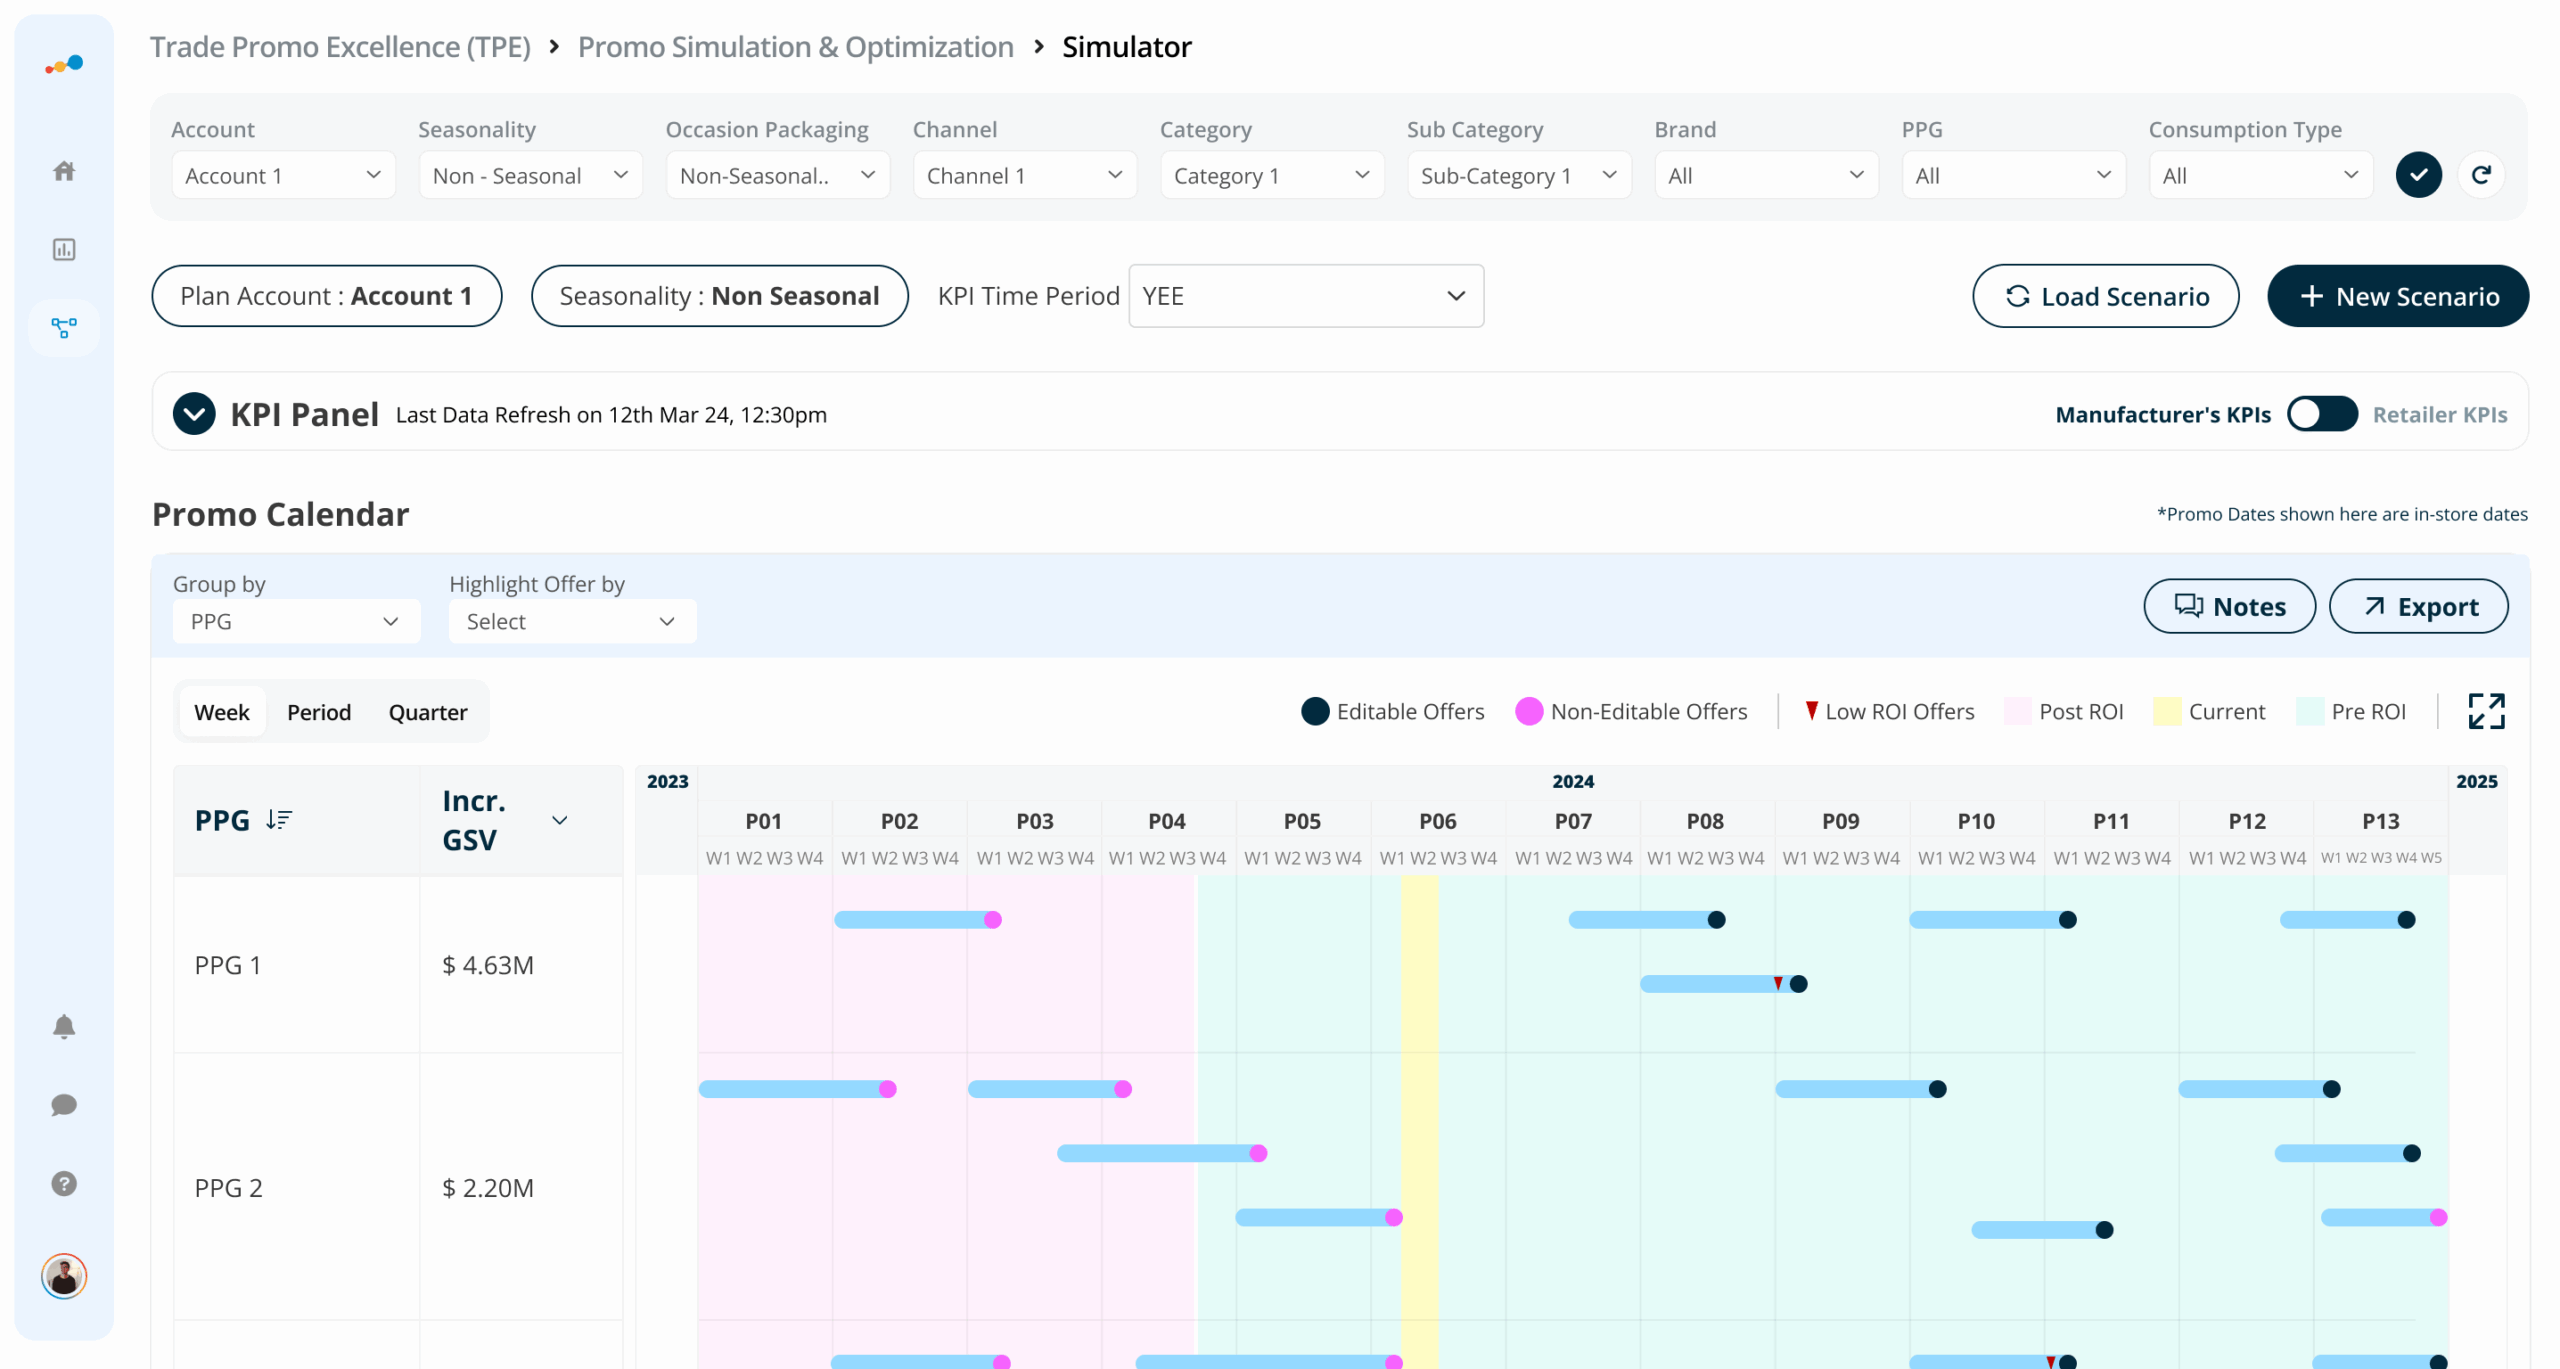The width and height of the screenshot is (2560, 1369).
Task: Open the Highlight Offer by dropdown
Action: (x=572, y=621)
